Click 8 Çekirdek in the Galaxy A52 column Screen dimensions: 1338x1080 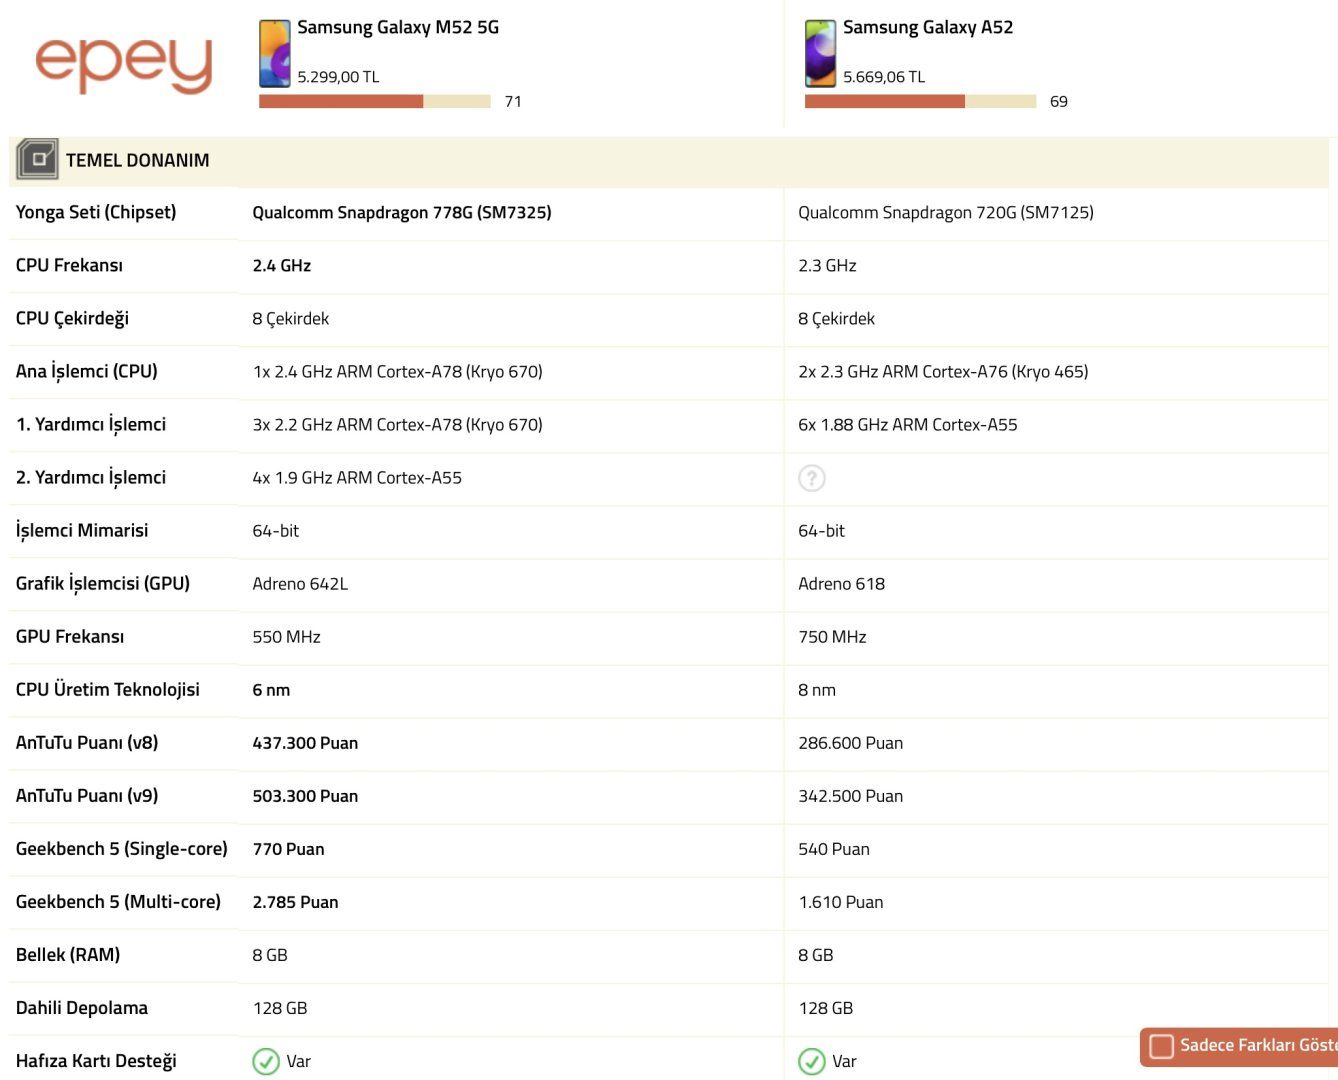click(x=836, y=318)
